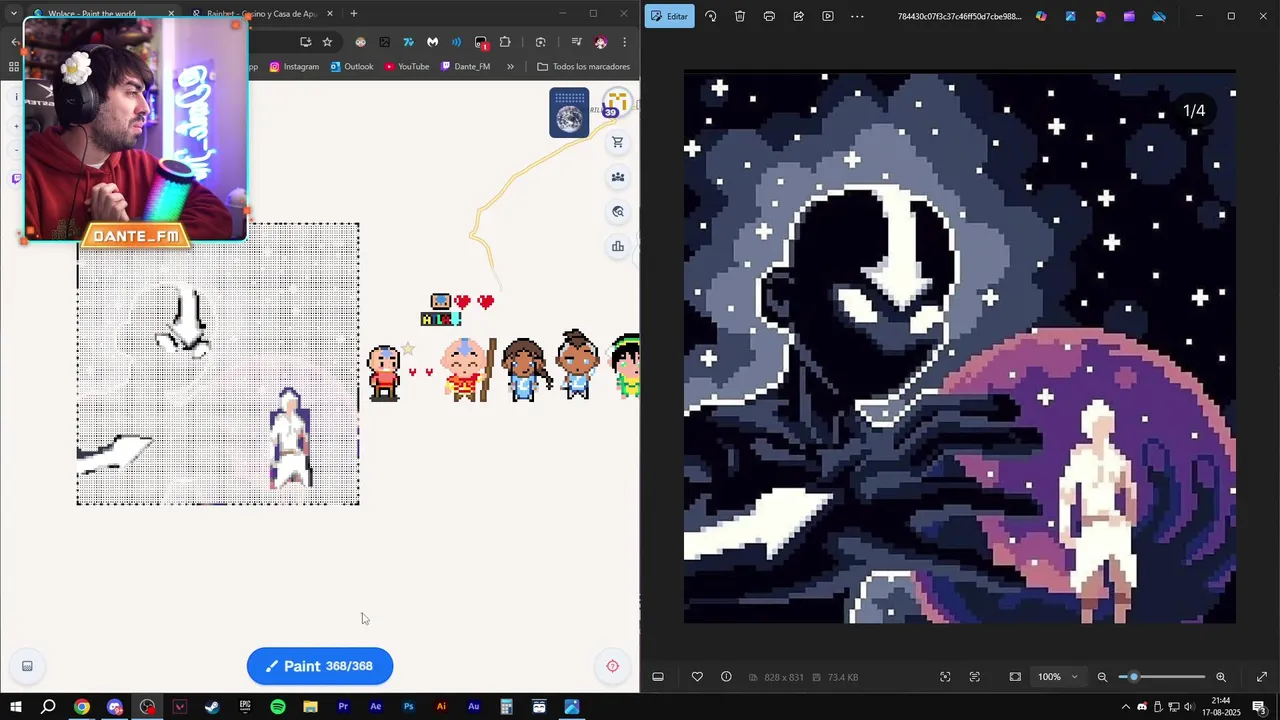
Task: Enter fullscreen in Photos
Action: point(1261,677)
